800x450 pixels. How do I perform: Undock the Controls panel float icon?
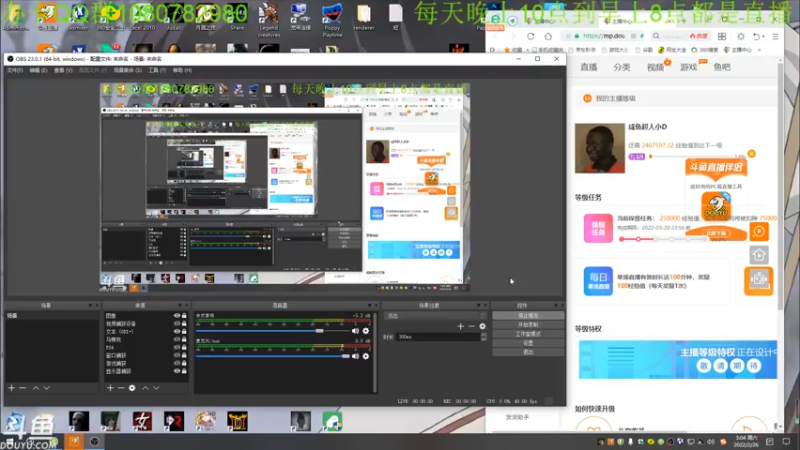(x=556, y=306)
